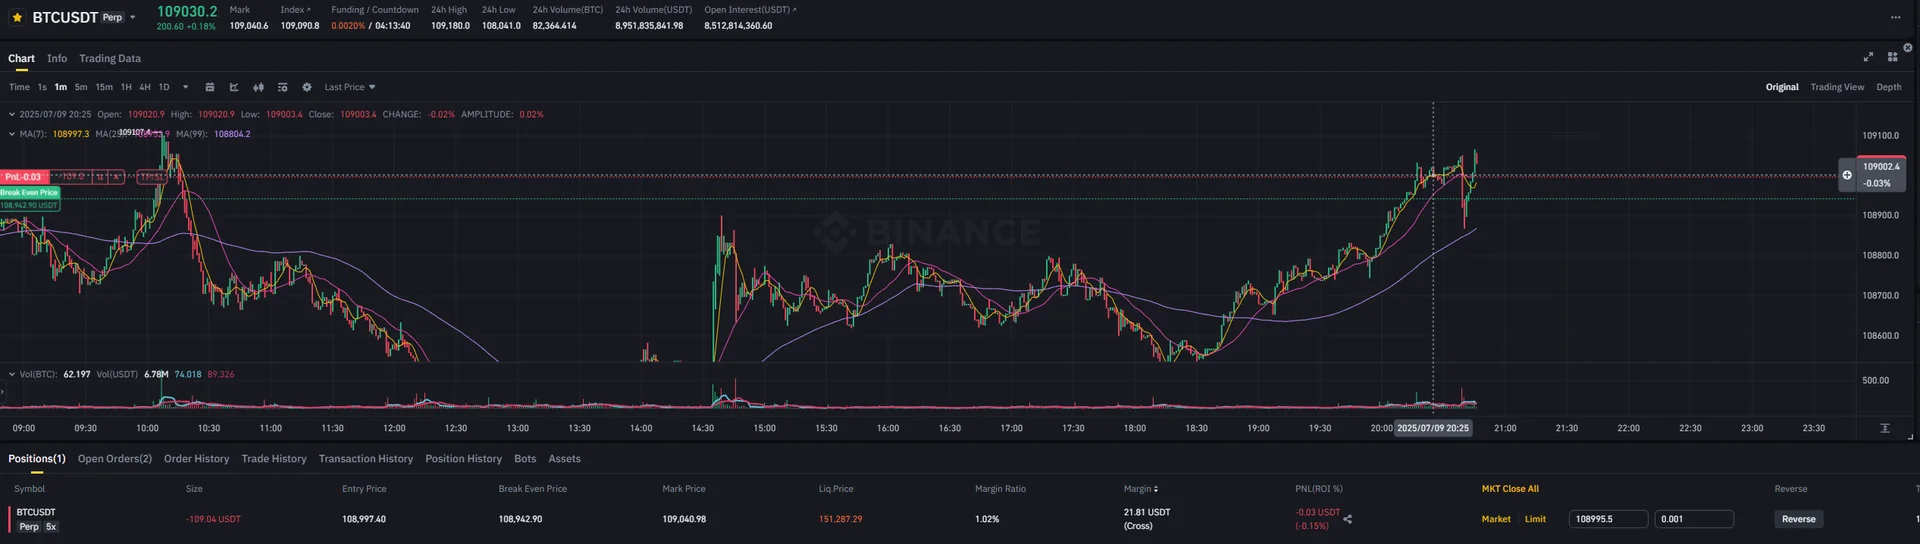Click the close price field showing 108995.5
Viewport: 1920px width, 544px height.
tap(1608, 519)
